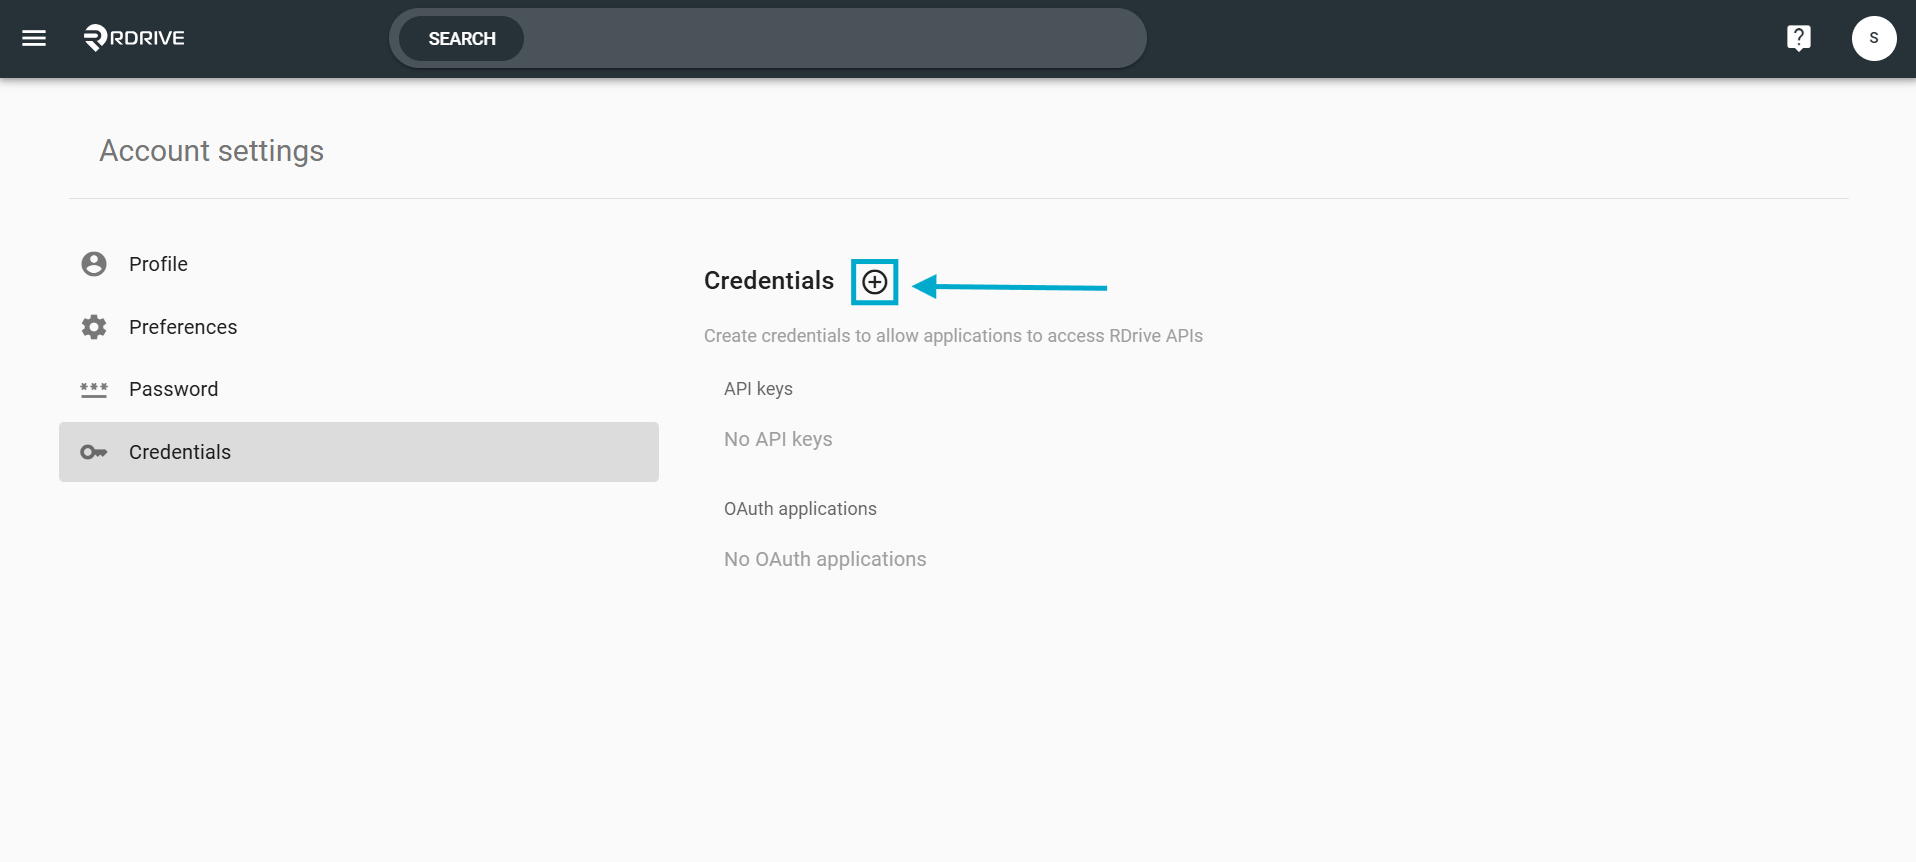Click the Account settings heading
Viewport: 1916px width, 862px height.
click(x=212, y=151)
